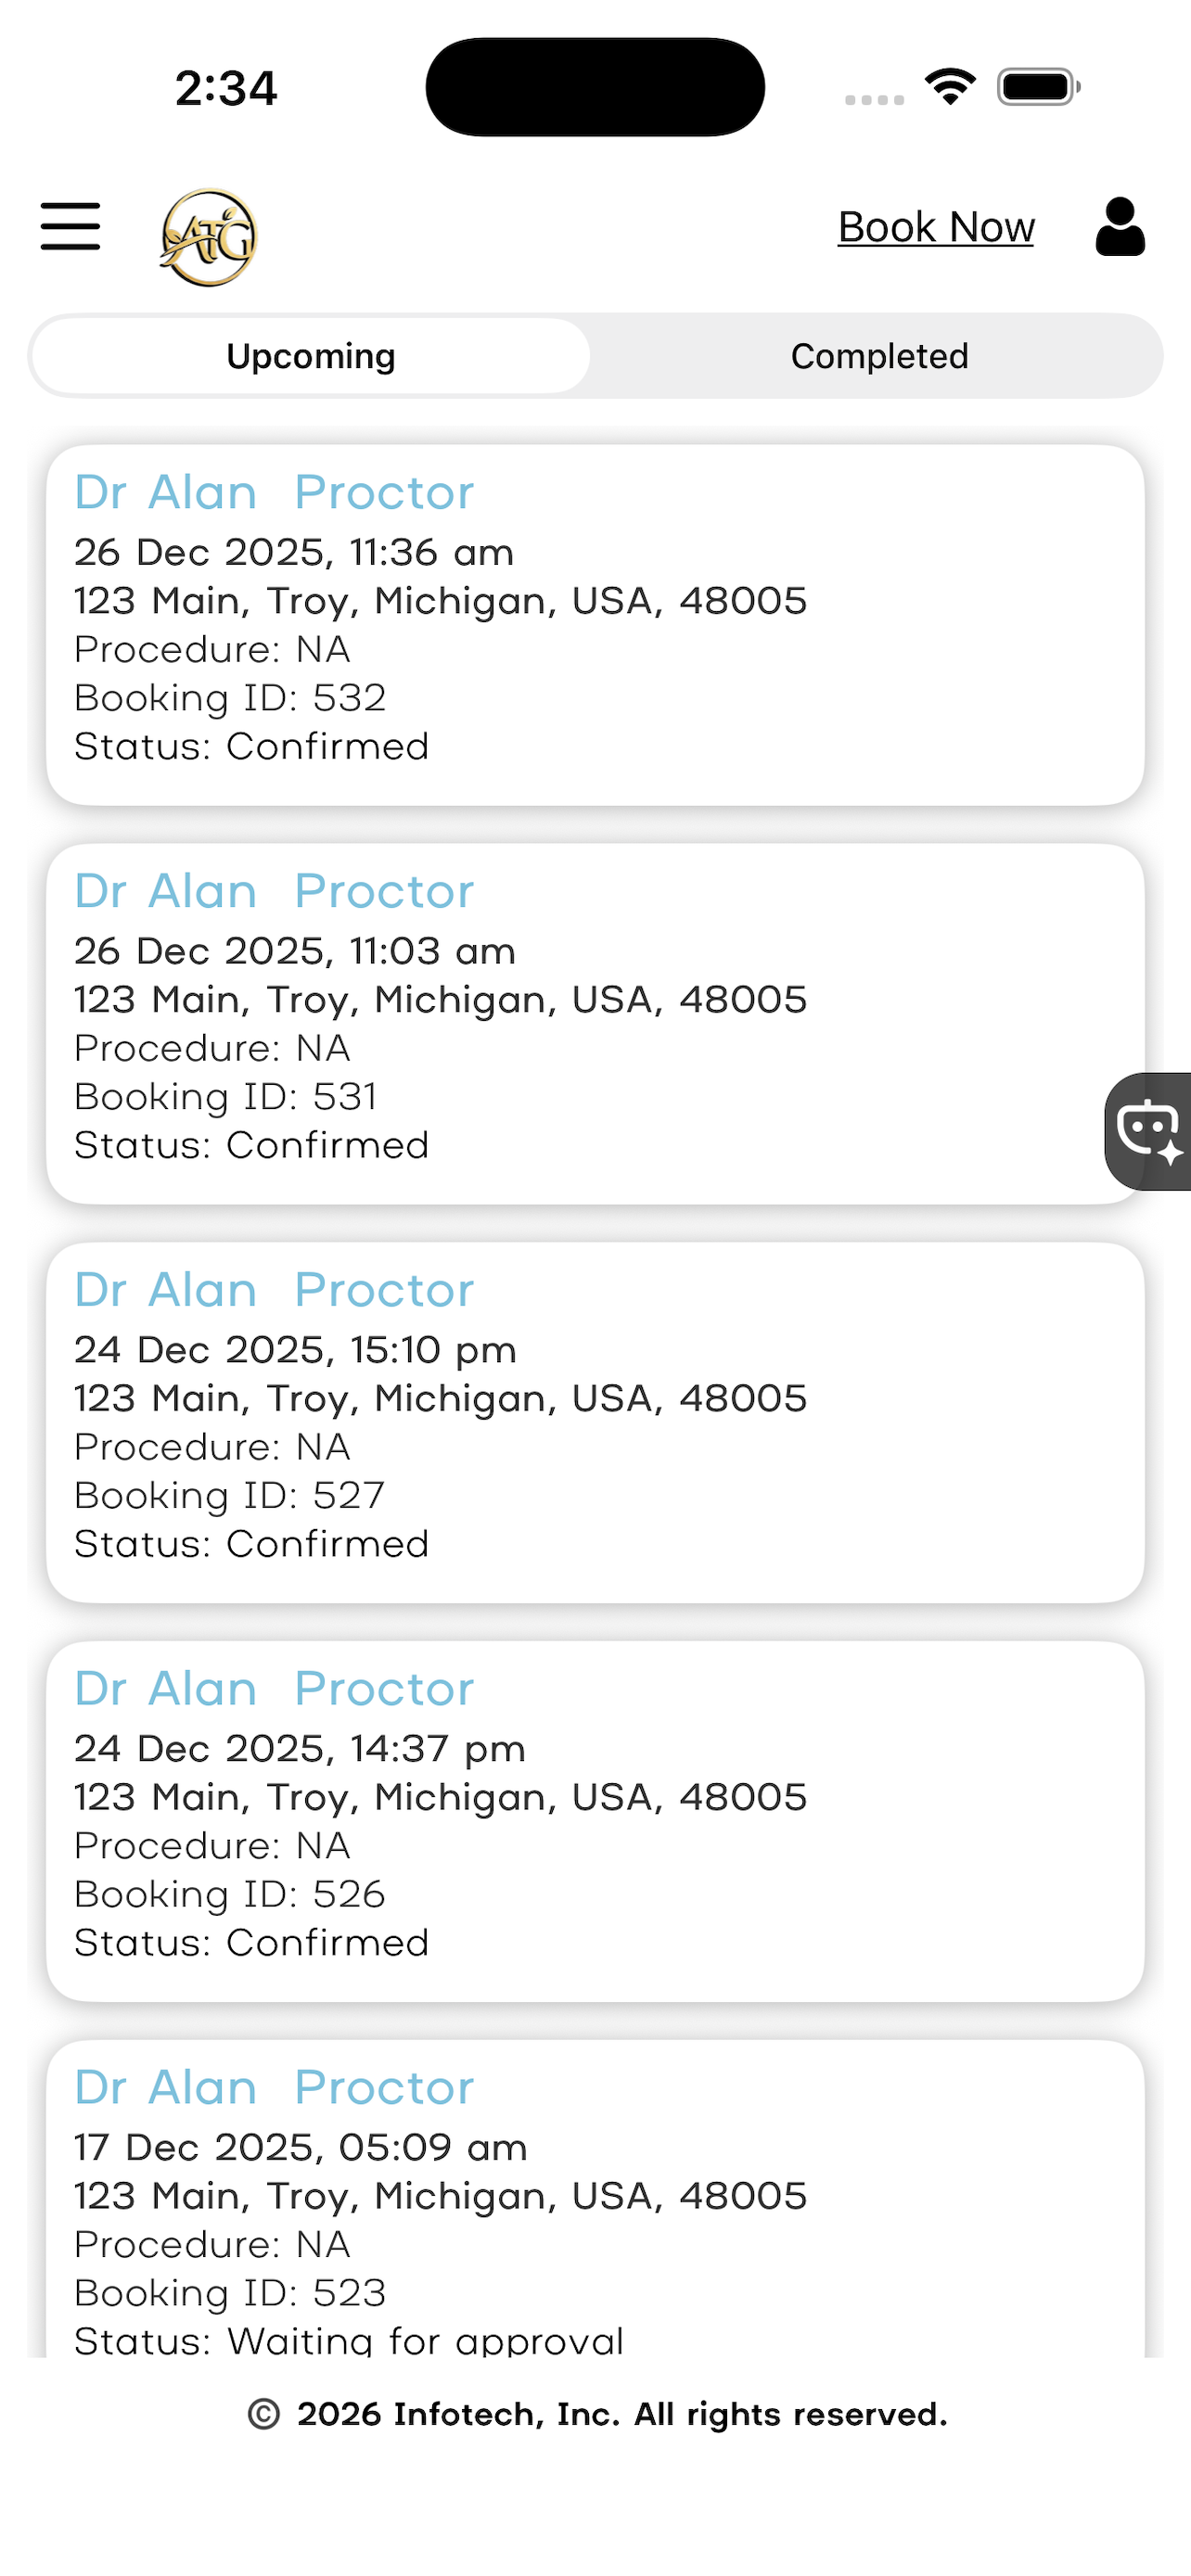Select Dr Alan Proctor name dated 24 Dec 15:10
The width and height of the screenshot is (1191, 2576).
(274, 1289)
